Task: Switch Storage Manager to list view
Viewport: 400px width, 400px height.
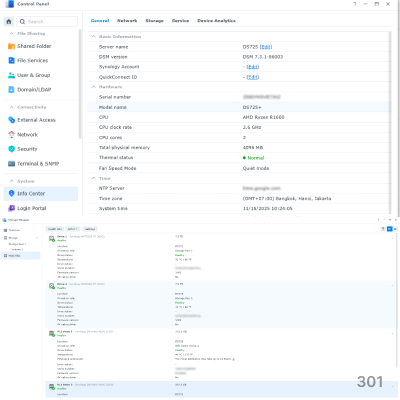Action: 395,229
